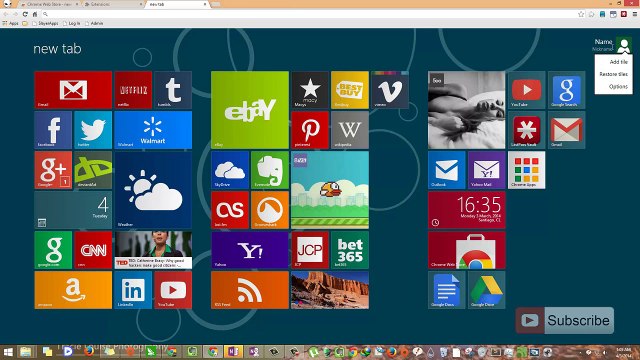This screenshot has width=640, height=360.
Task: Open the Pinterest tile
Action: (310, 130)
